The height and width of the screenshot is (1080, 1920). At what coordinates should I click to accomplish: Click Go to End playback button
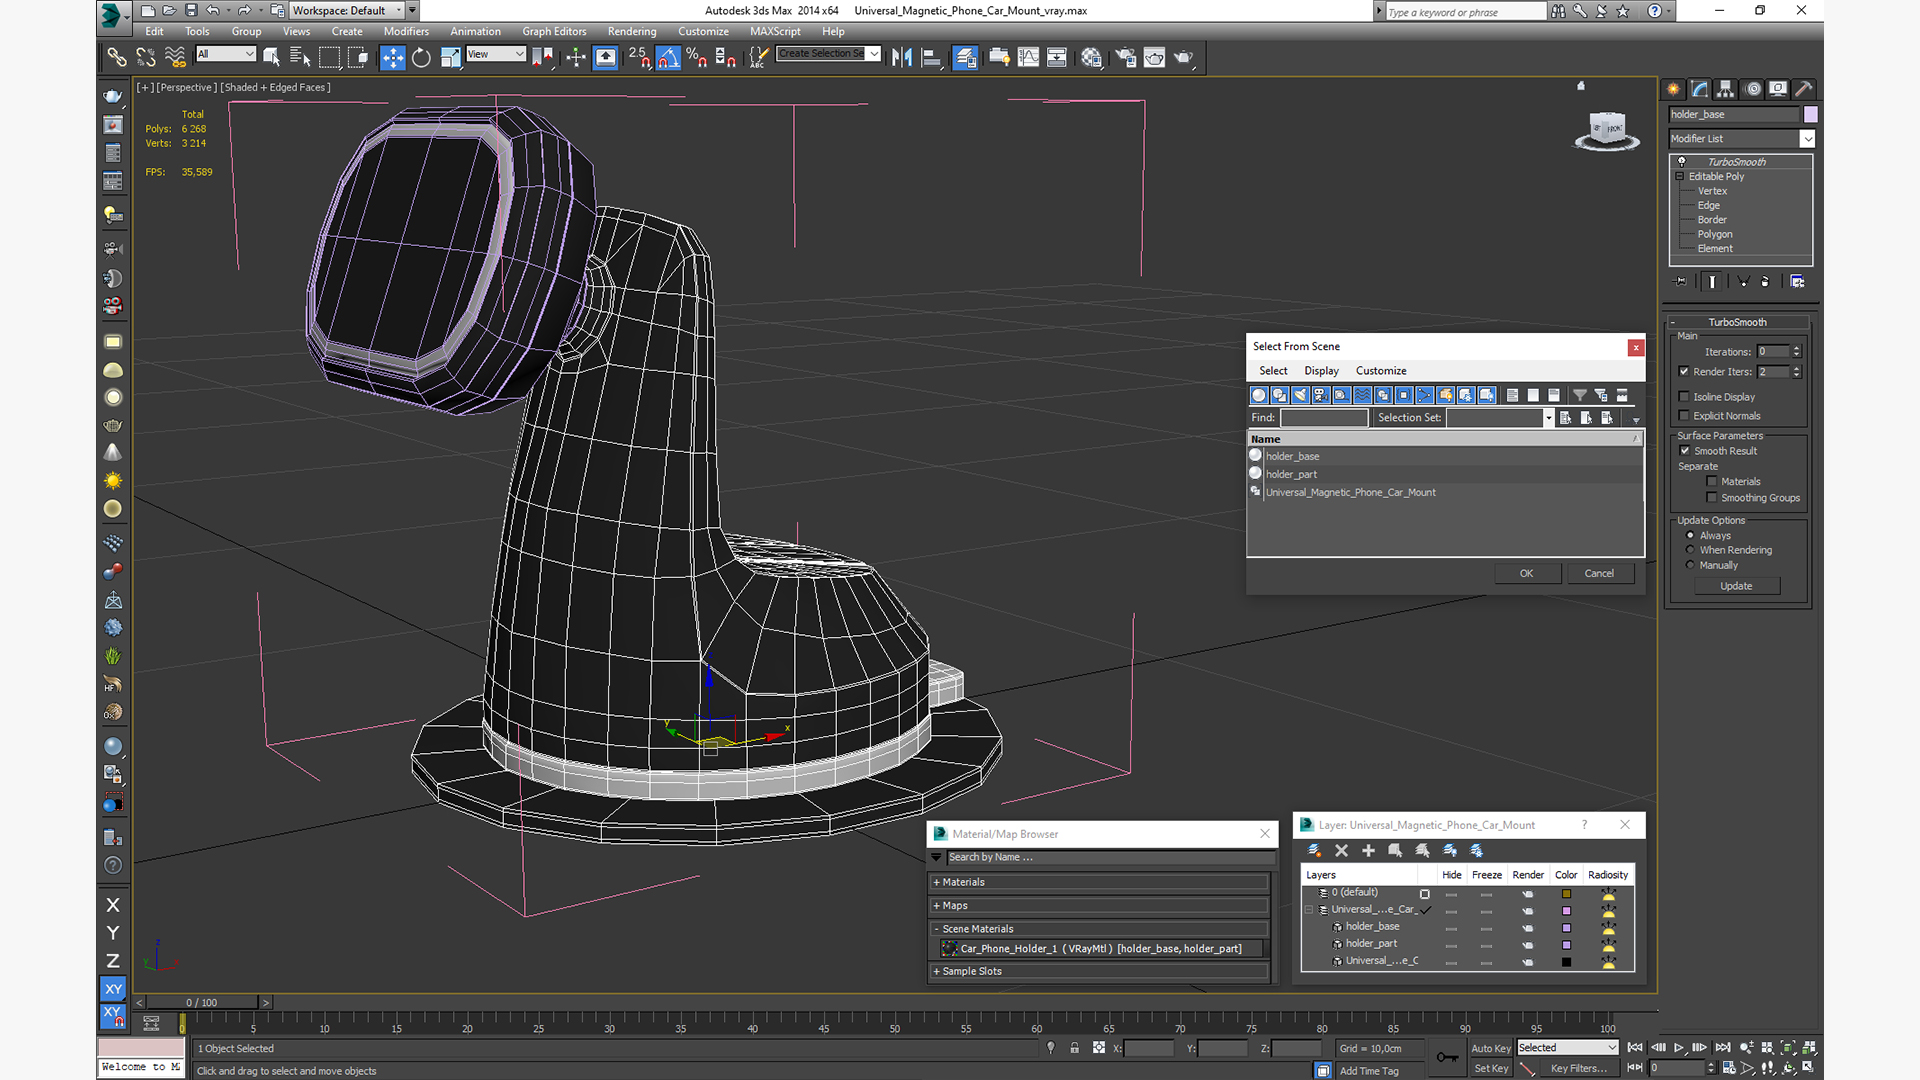[x=1723, y=1048]
